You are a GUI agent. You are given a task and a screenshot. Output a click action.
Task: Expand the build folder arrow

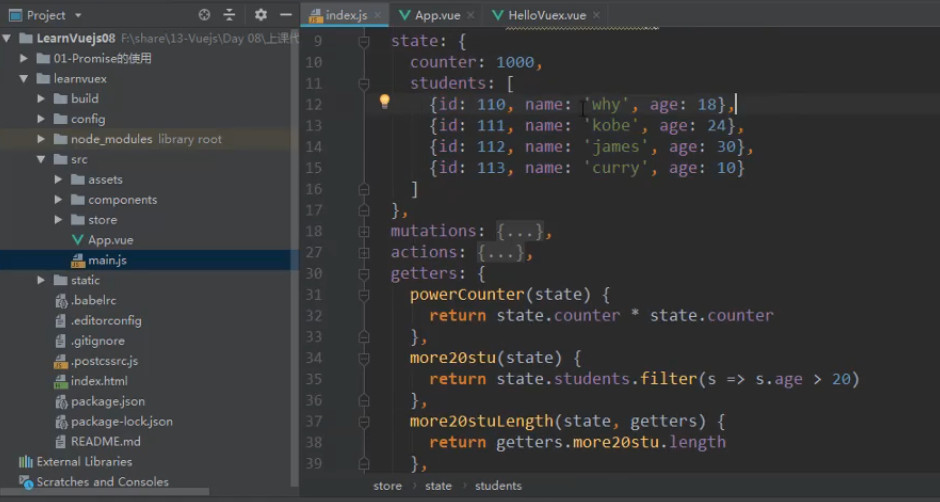41,98
